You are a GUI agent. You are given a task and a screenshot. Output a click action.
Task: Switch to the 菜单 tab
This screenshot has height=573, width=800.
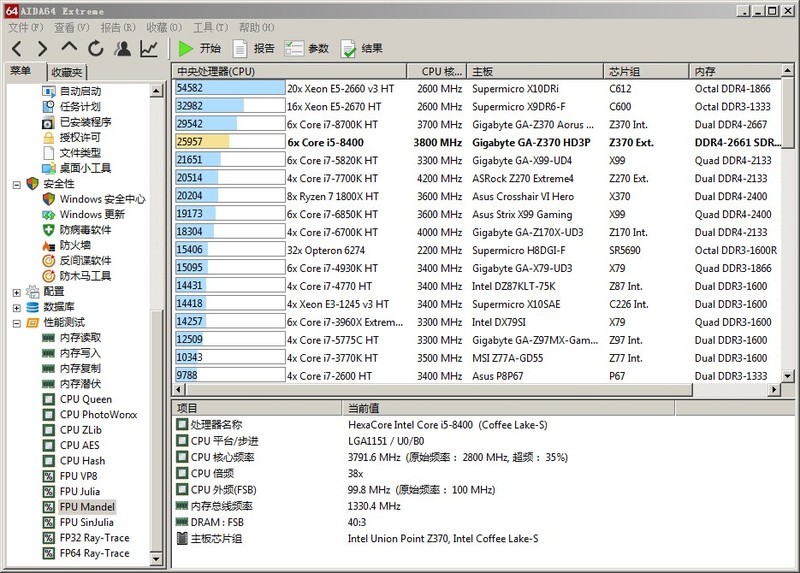[x=20, y=71]
